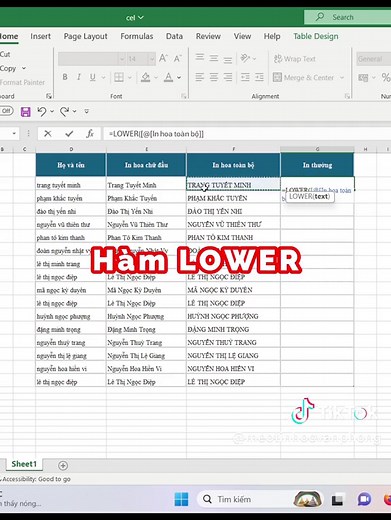Increase font size with large A icon
This screenshot has height=520, width=391.
pyautogui.click(x=163, y=59)
